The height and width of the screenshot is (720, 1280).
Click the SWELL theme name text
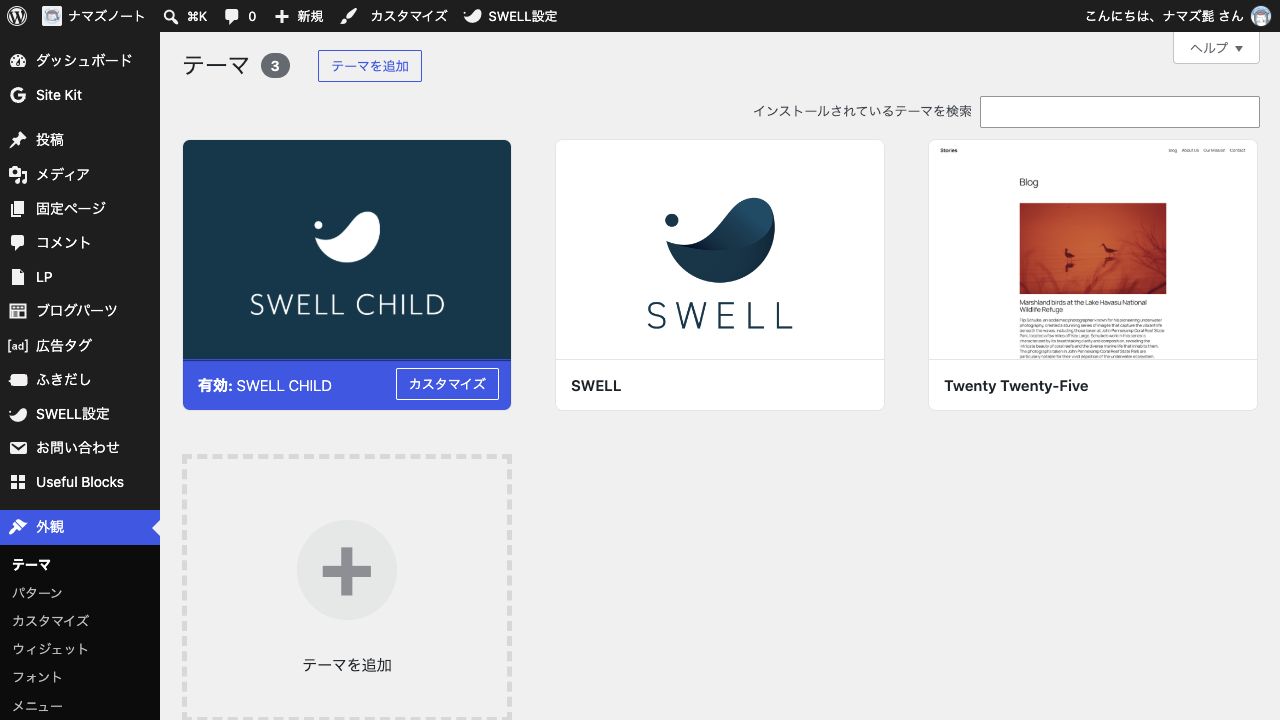[596, 386]
